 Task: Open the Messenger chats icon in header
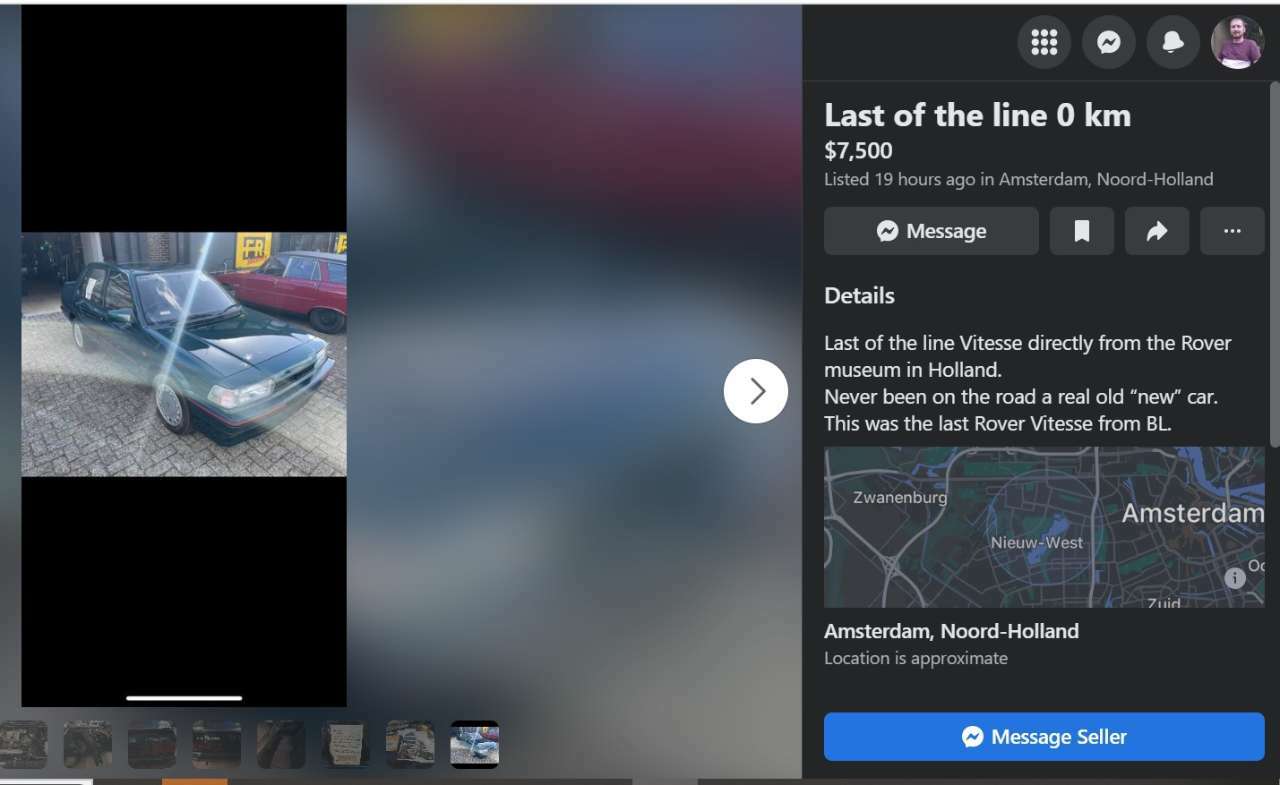(x=1108, y=42)
